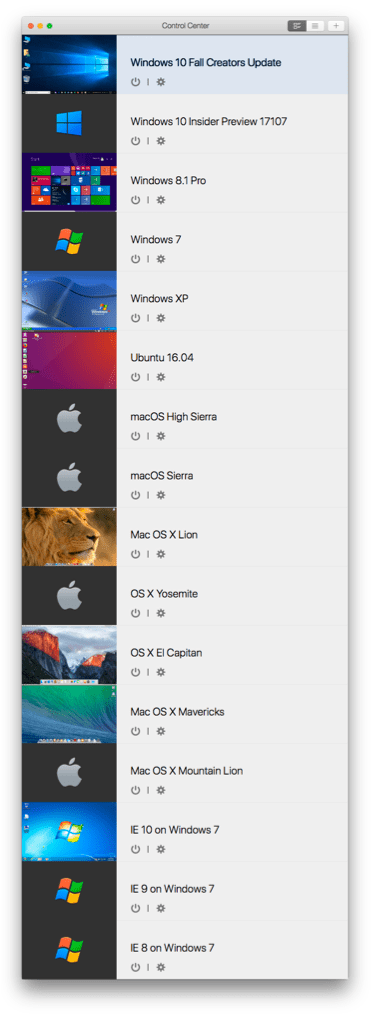Screen dimensions: 383x1031
Task: Switch to compact list view mode
Action: coord(315,26)
